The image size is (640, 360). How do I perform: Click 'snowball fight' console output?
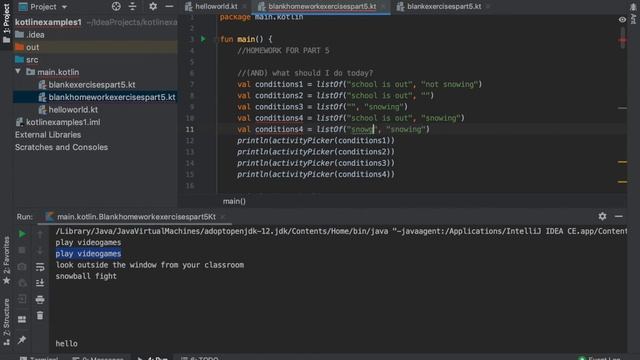[x=86, y=276]
